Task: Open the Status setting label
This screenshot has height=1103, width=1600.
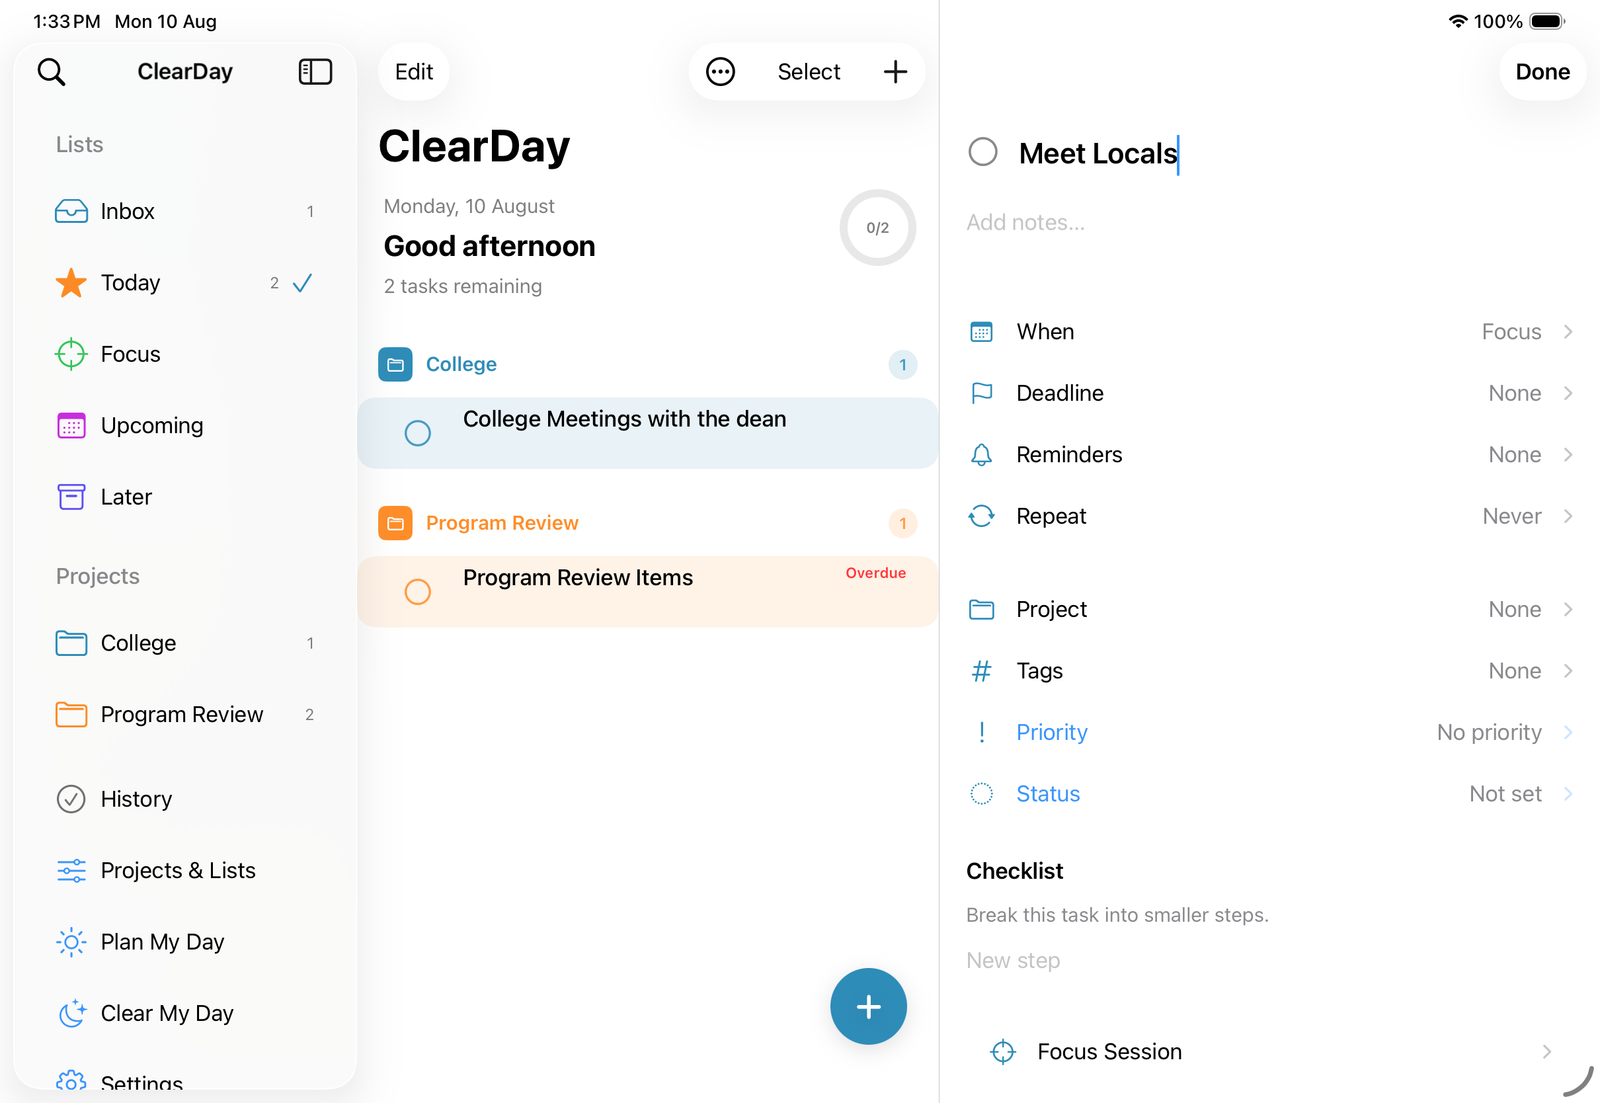Action: point(1048,794)
